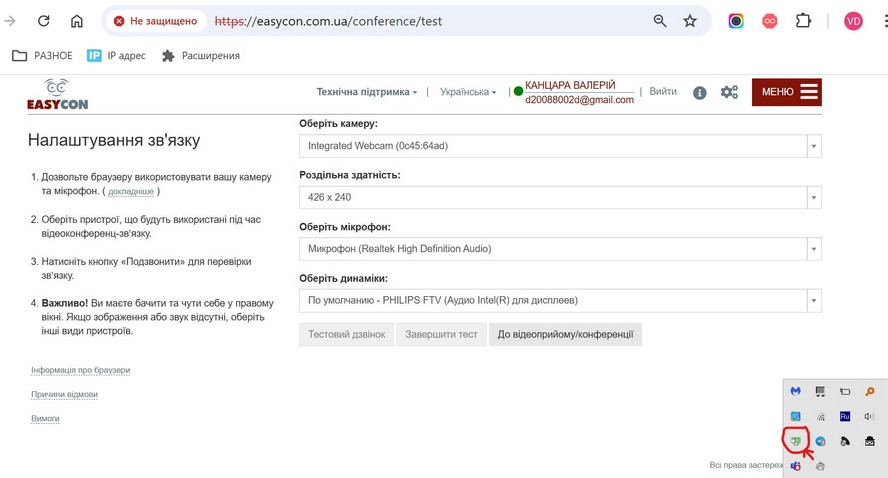Open the Українська language menu
This screenshot has width=888, height=478.
(x=466, y=92)
